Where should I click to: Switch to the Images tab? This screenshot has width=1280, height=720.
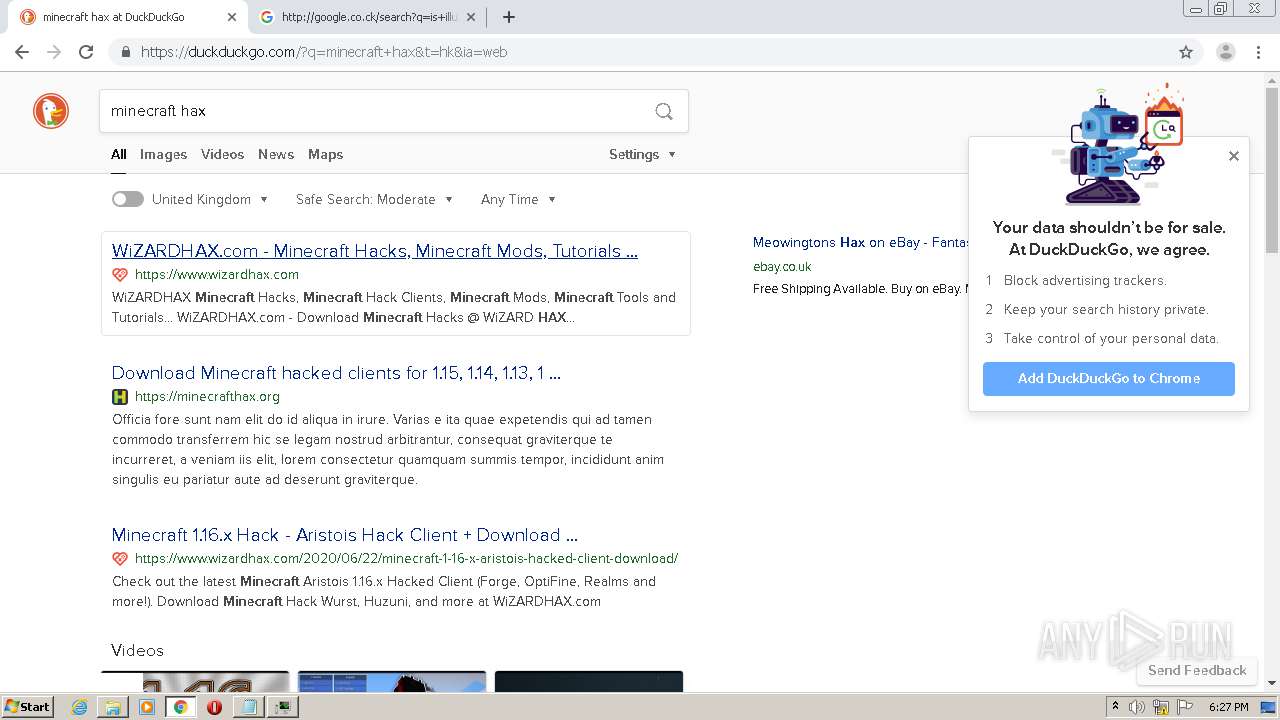click(163, 154)
